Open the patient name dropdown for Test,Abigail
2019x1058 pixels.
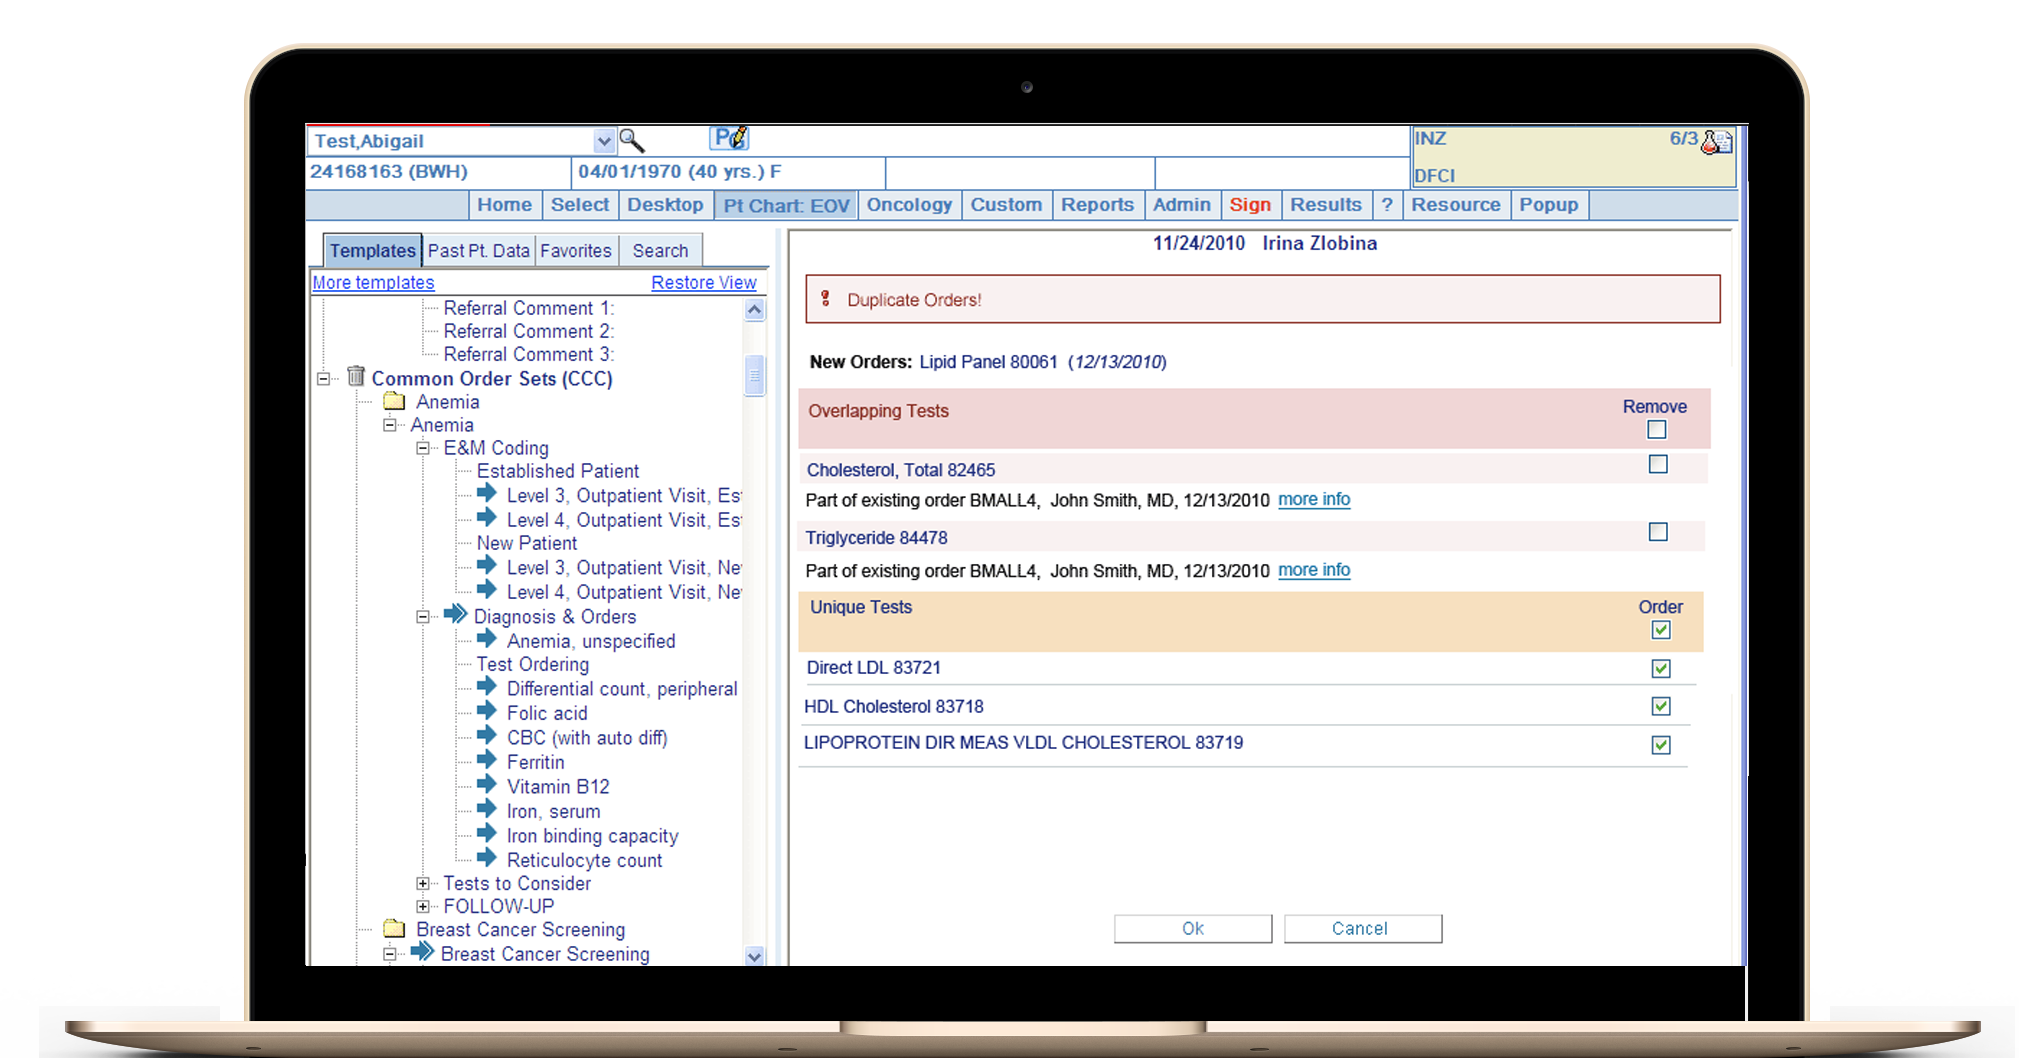click(x=603, y=141)
